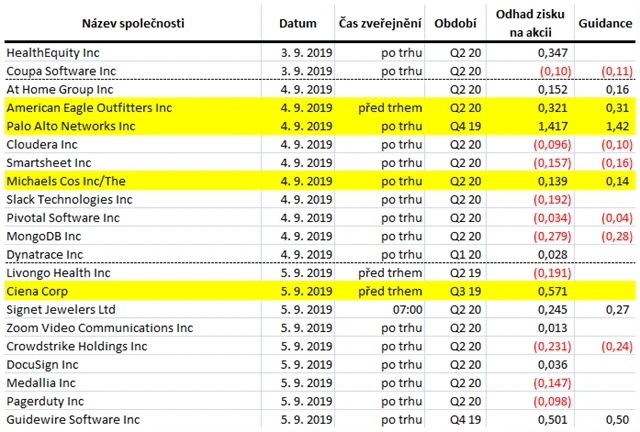Click the Odhad zisku na akcii header
This screenshot has width=640, height=432.
(530, 23)
